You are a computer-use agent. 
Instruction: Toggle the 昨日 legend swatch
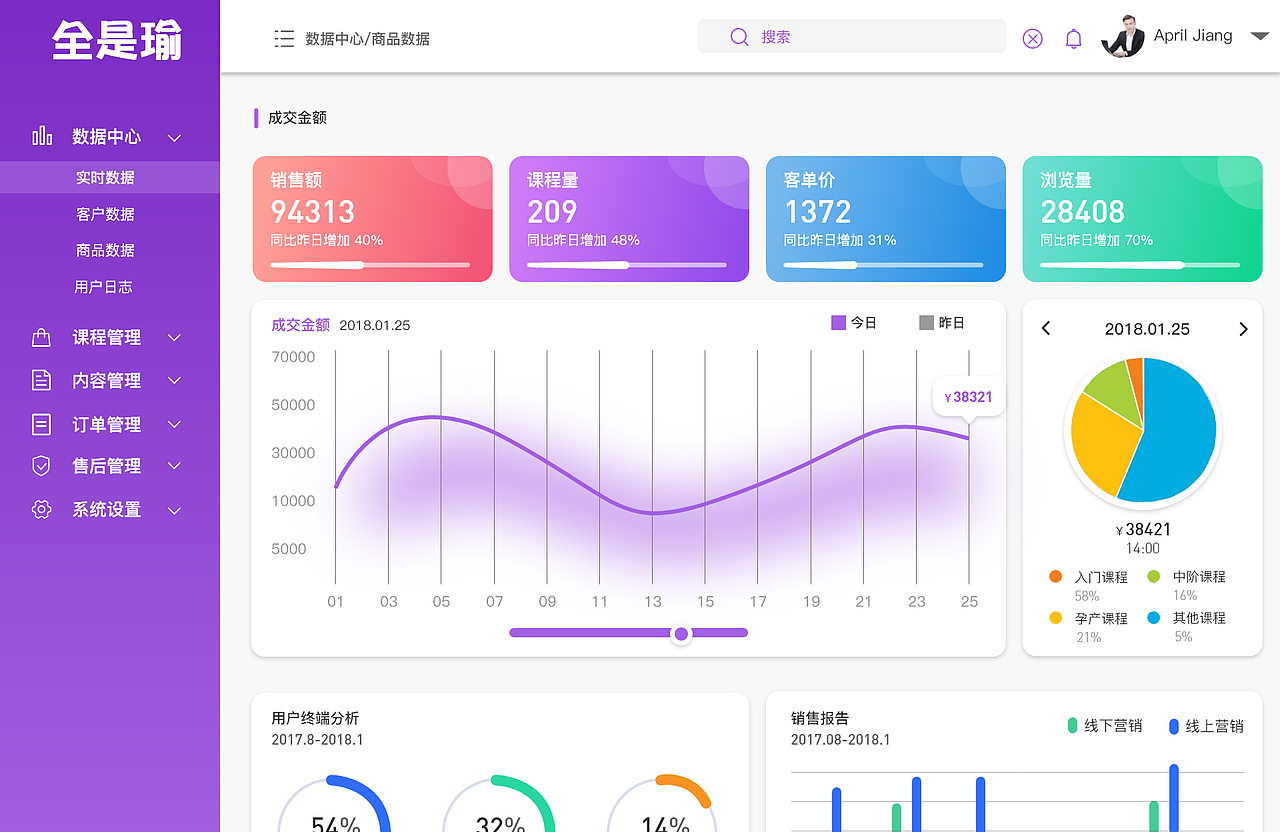point(926,322)
